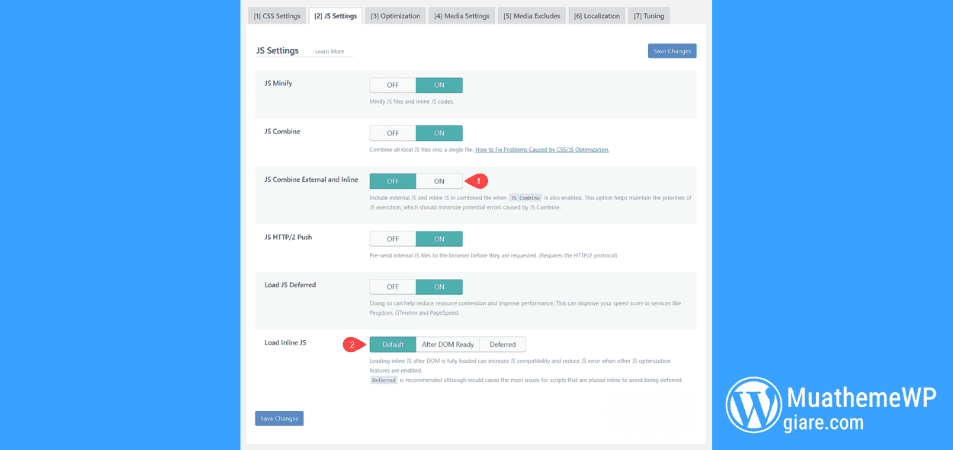This screenshot has height=450, width=953.
Task: Click the red number 1 marker
Action: [x=479, y=181]
